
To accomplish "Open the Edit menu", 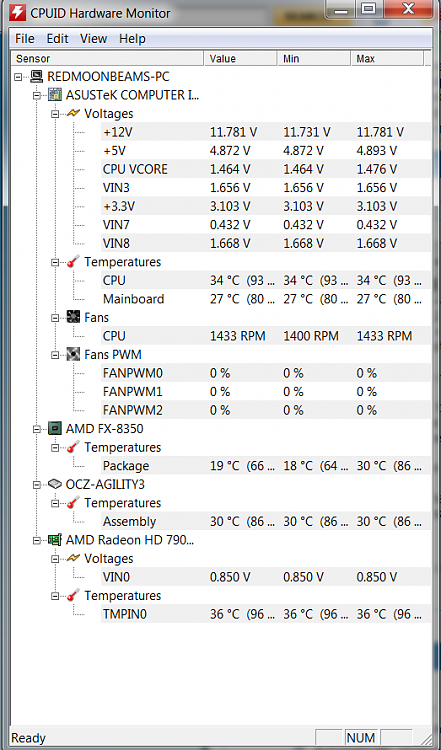I will (x=57, y=39).
